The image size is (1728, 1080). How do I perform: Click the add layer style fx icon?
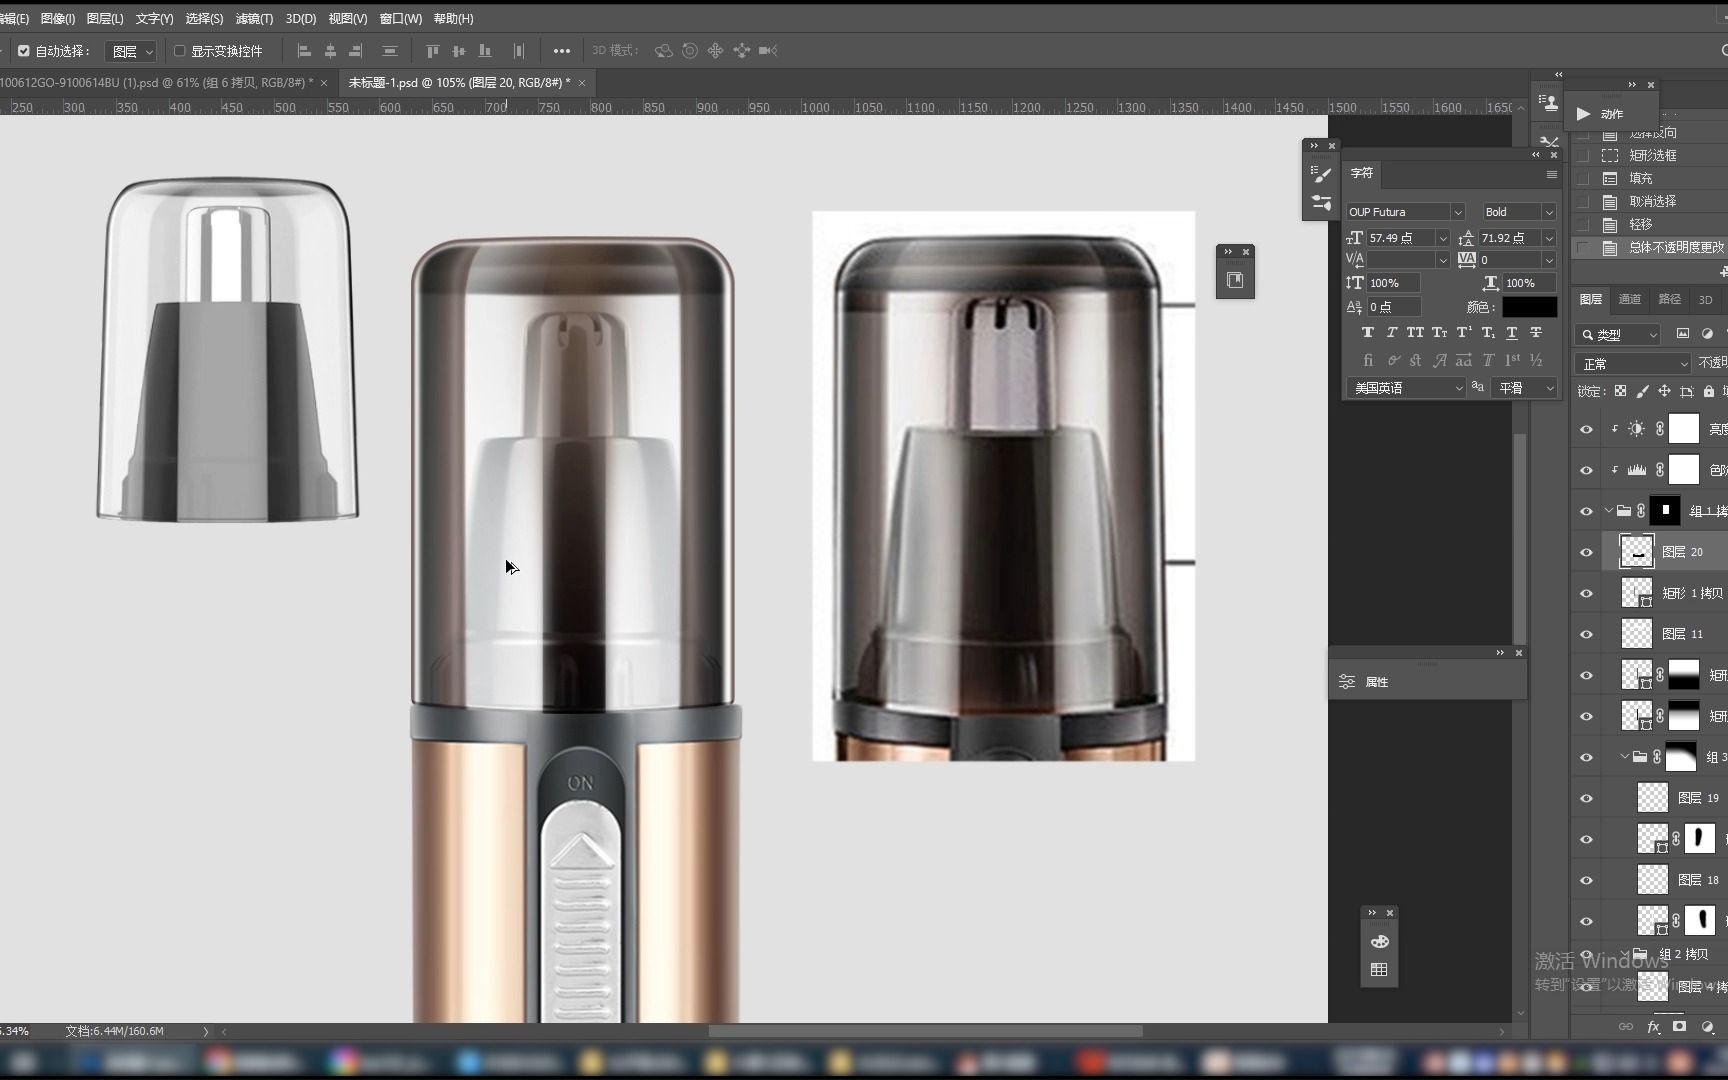tap(1653, 1027)
